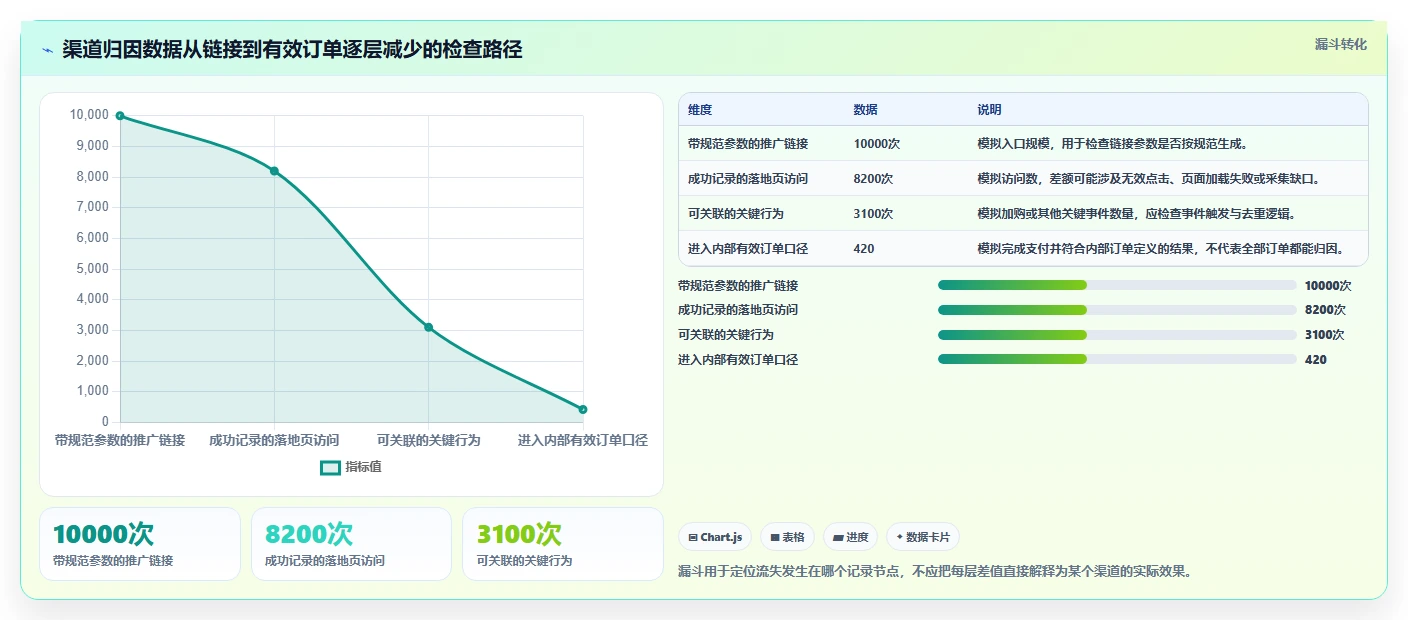Click the 10000次 data card
1408x620 pixels.
(x=140, y=544)
